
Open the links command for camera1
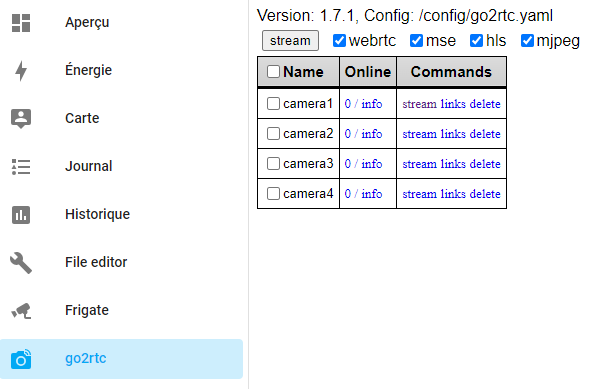(453, 104)
